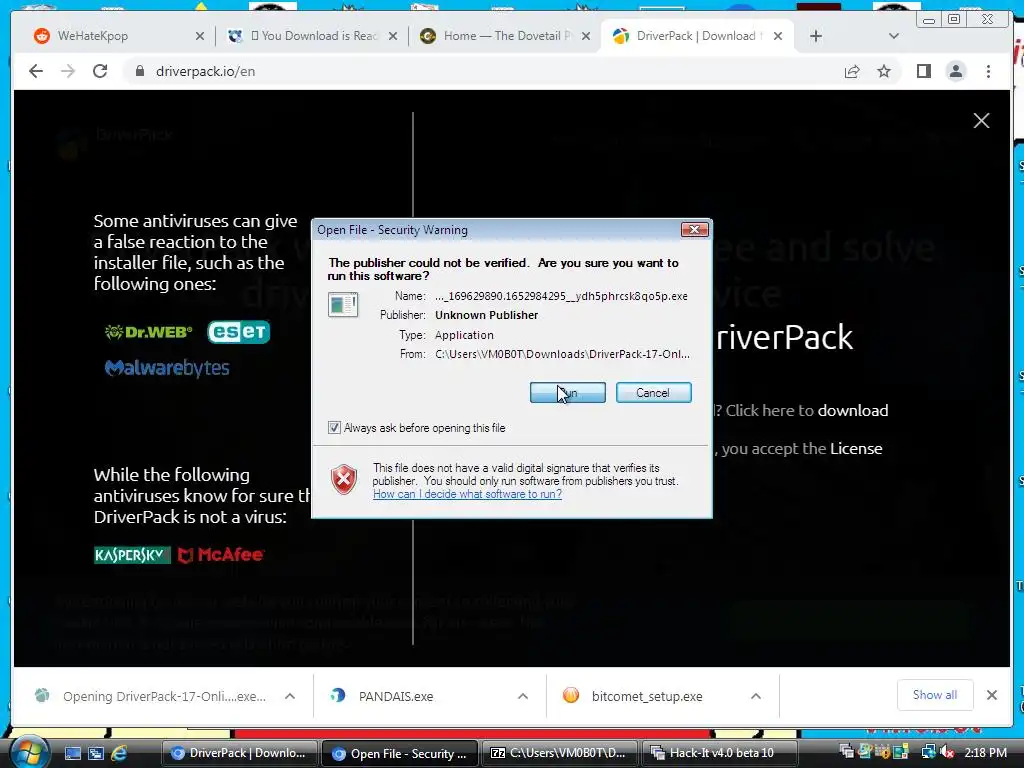The image size is (1024, 768).
Task: Reload the driverpack.io page
Action: pos(100,71)
